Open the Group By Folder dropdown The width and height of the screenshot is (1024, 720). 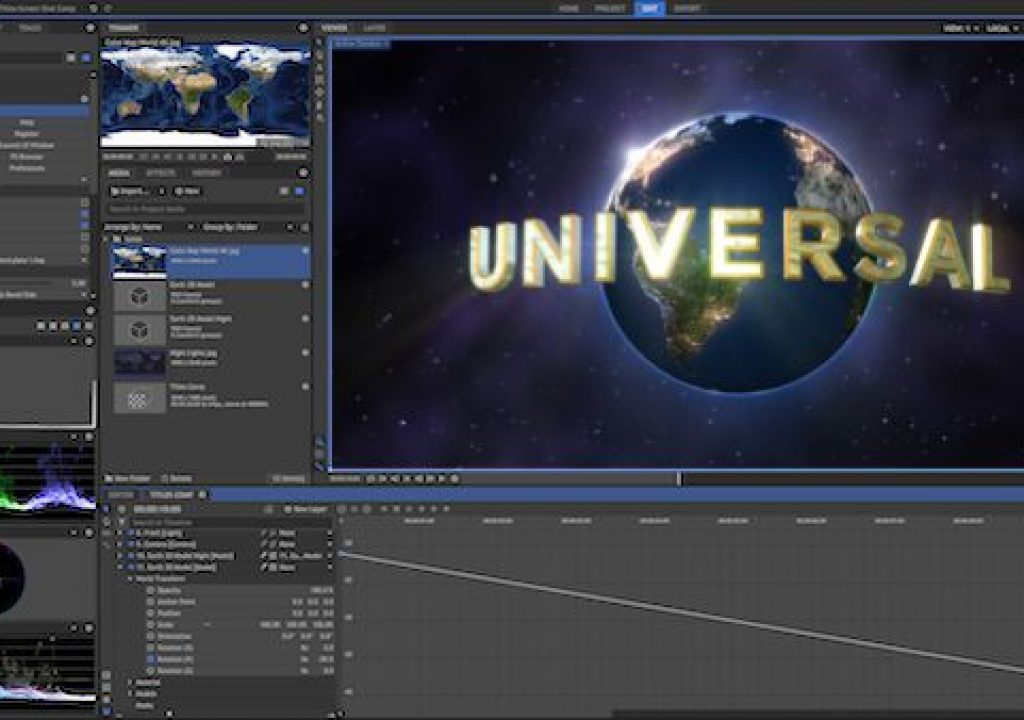248,227
